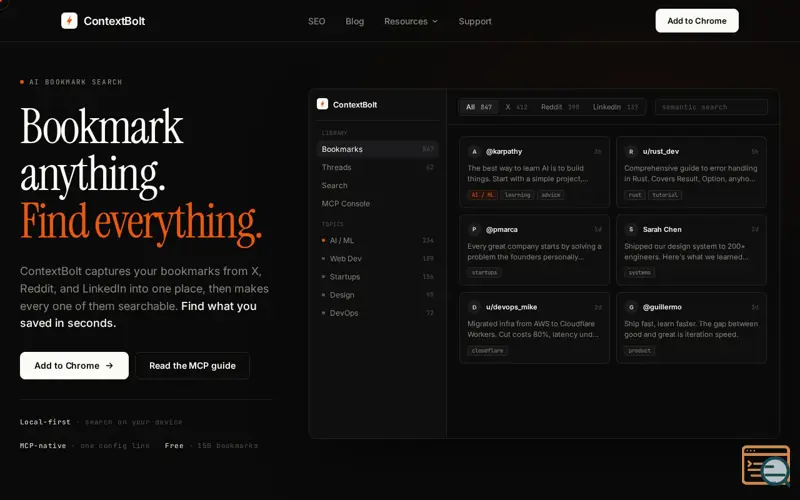Open the @pmarca great company post text
This screenshot has height=500, width=800.
click(x=534, y=252)
